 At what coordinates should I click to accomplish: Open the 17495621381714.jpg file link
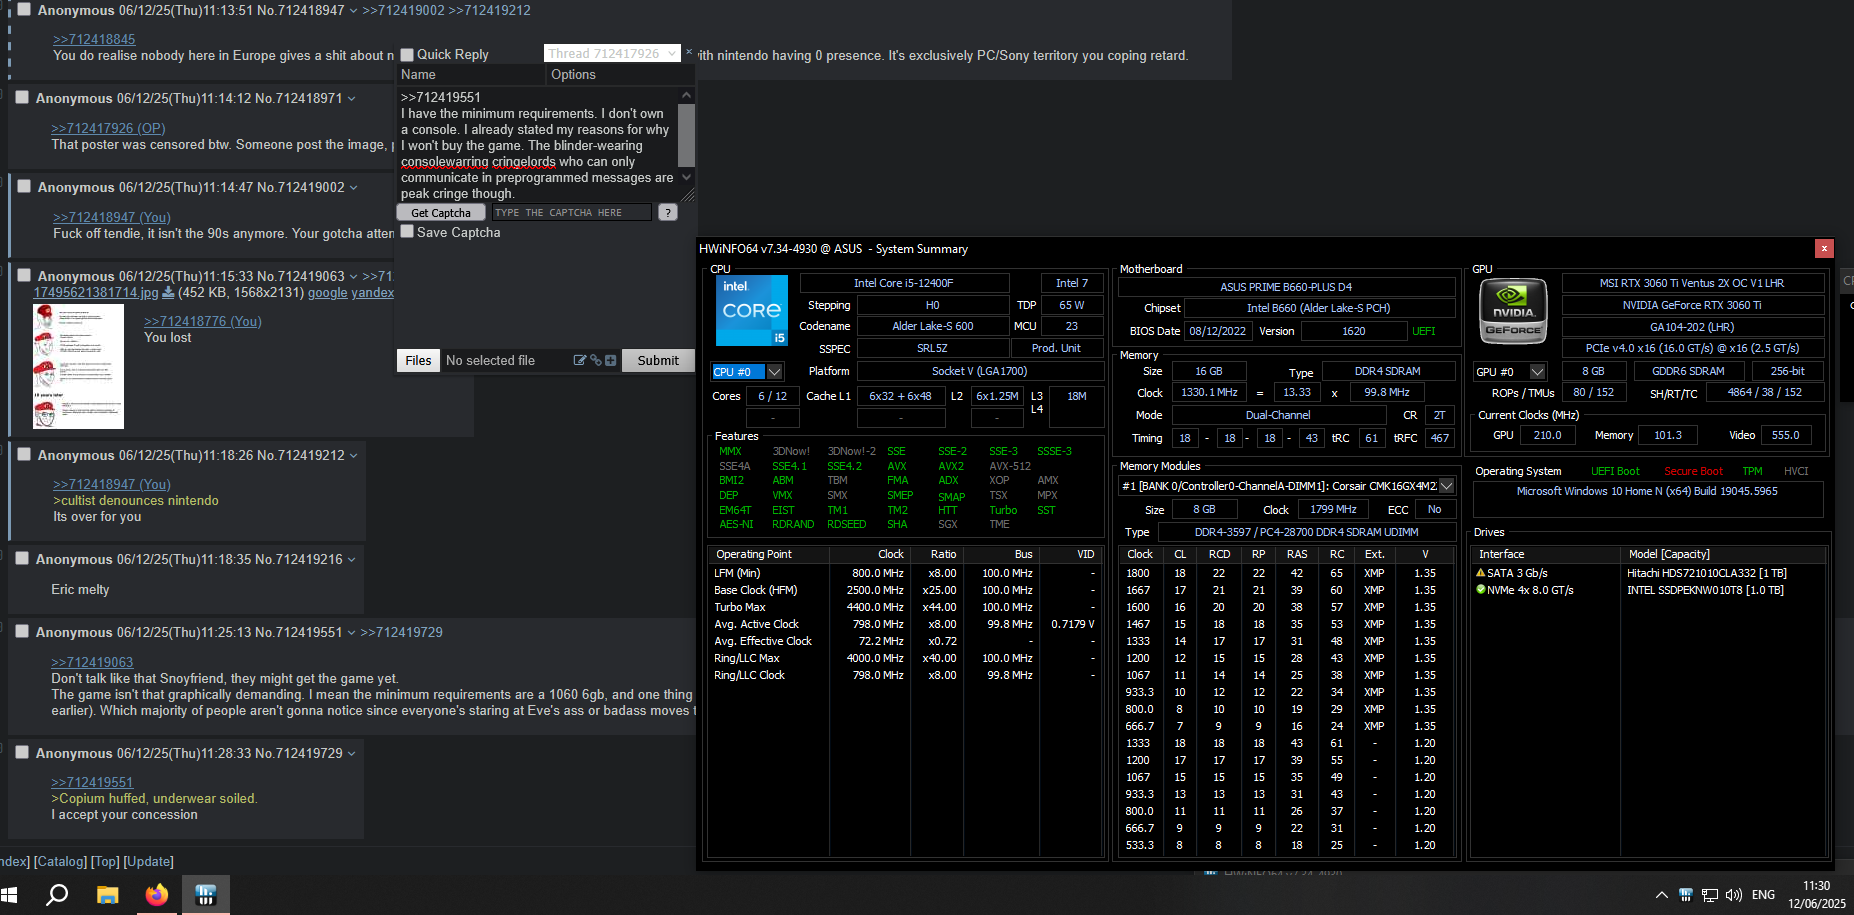click(96, 293)
